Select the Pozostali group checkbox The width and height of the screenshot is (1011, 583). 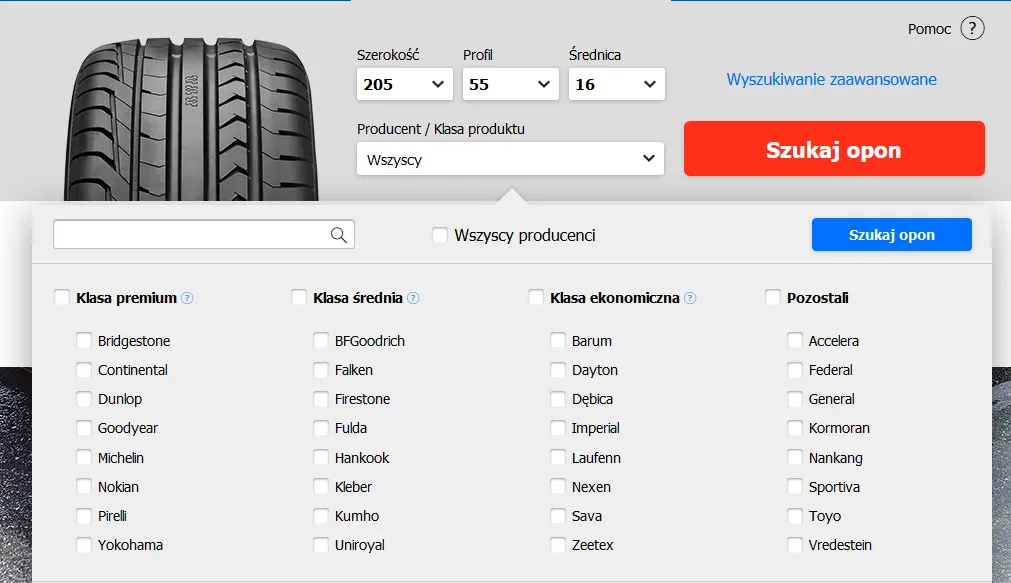point(773,298)
